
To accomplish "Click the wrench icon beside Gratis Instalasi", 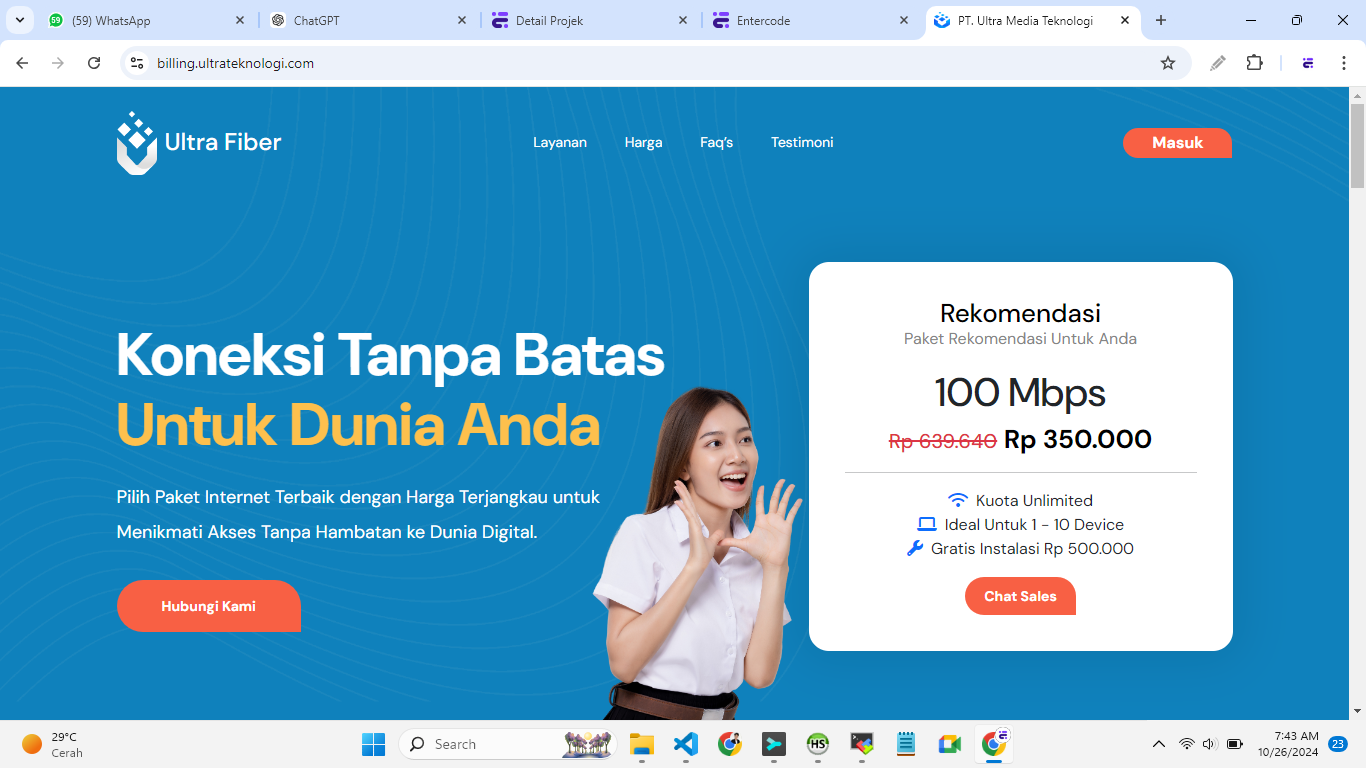I will 915,548.
